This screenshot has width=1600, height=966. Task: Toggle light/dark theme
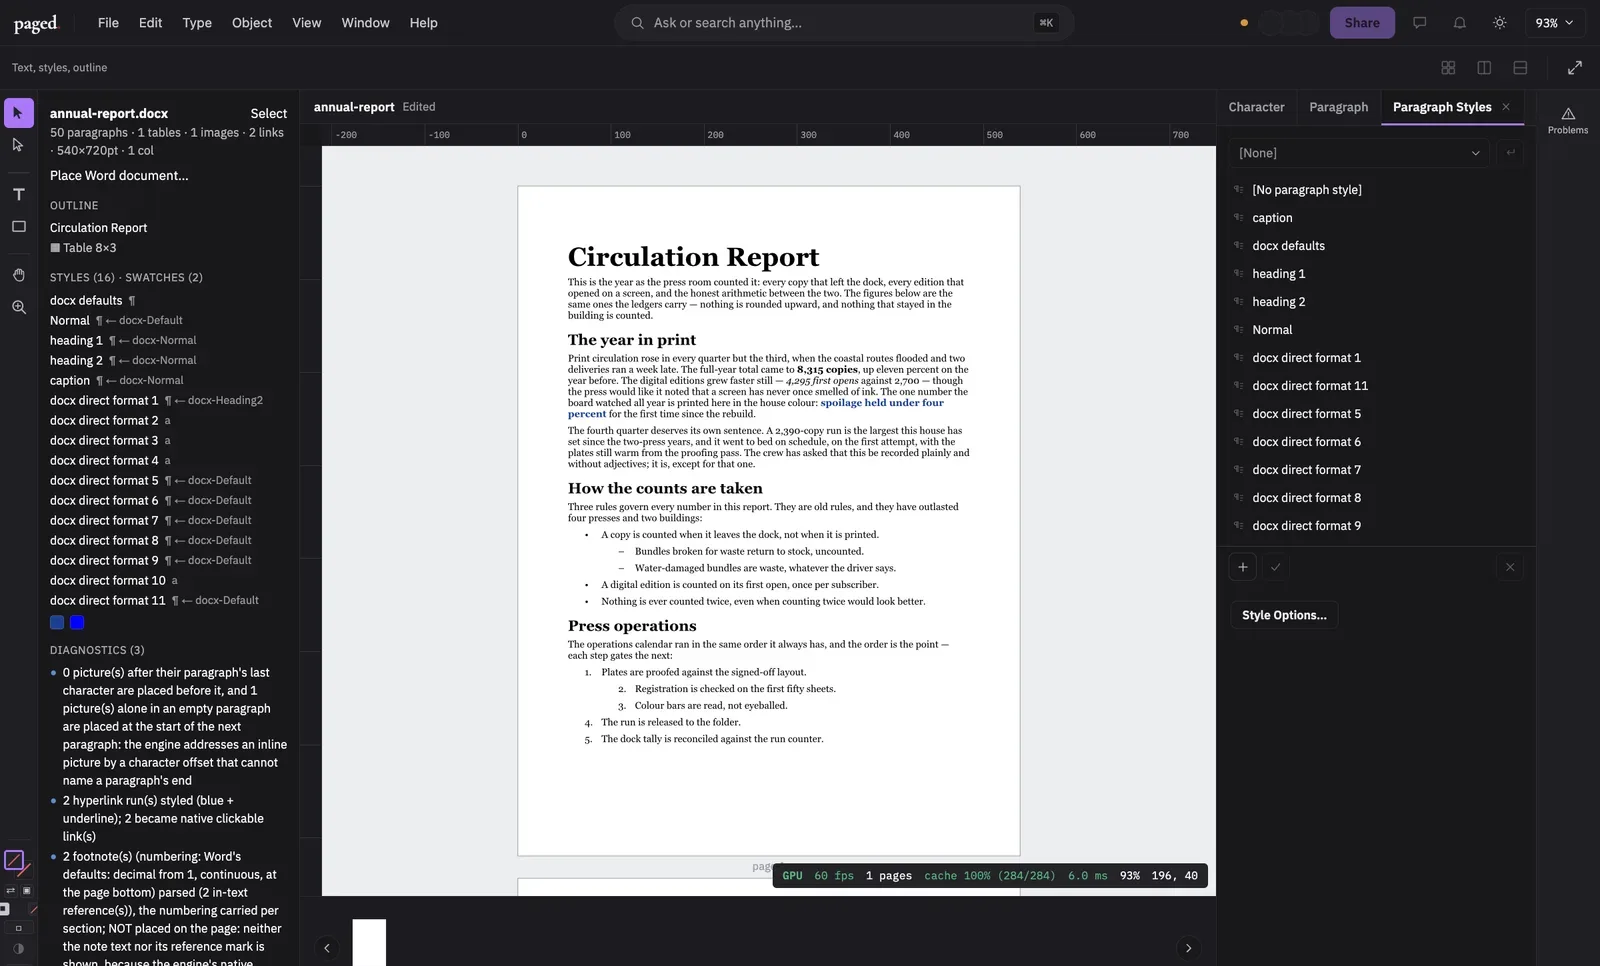click(x=1499, y=23)
